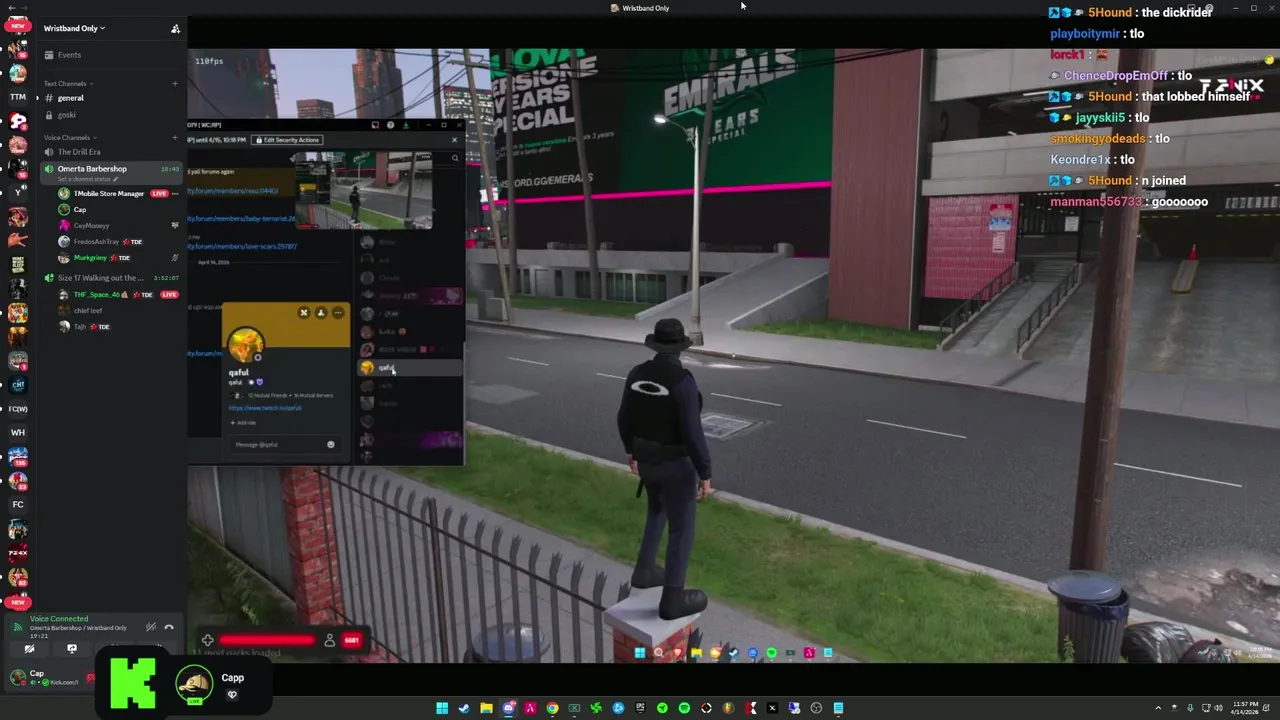Open the WH server icon
This screenshot has width=1280, height=720.
coord(18,433)
